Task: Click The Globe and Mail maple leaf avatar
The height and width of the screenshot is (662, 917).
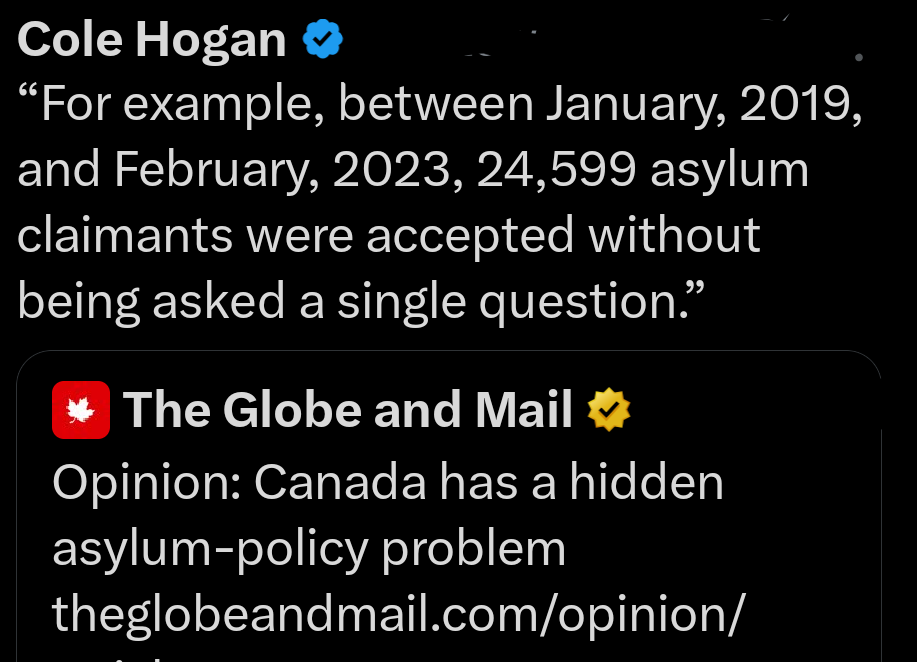Action: click(81, 409)
